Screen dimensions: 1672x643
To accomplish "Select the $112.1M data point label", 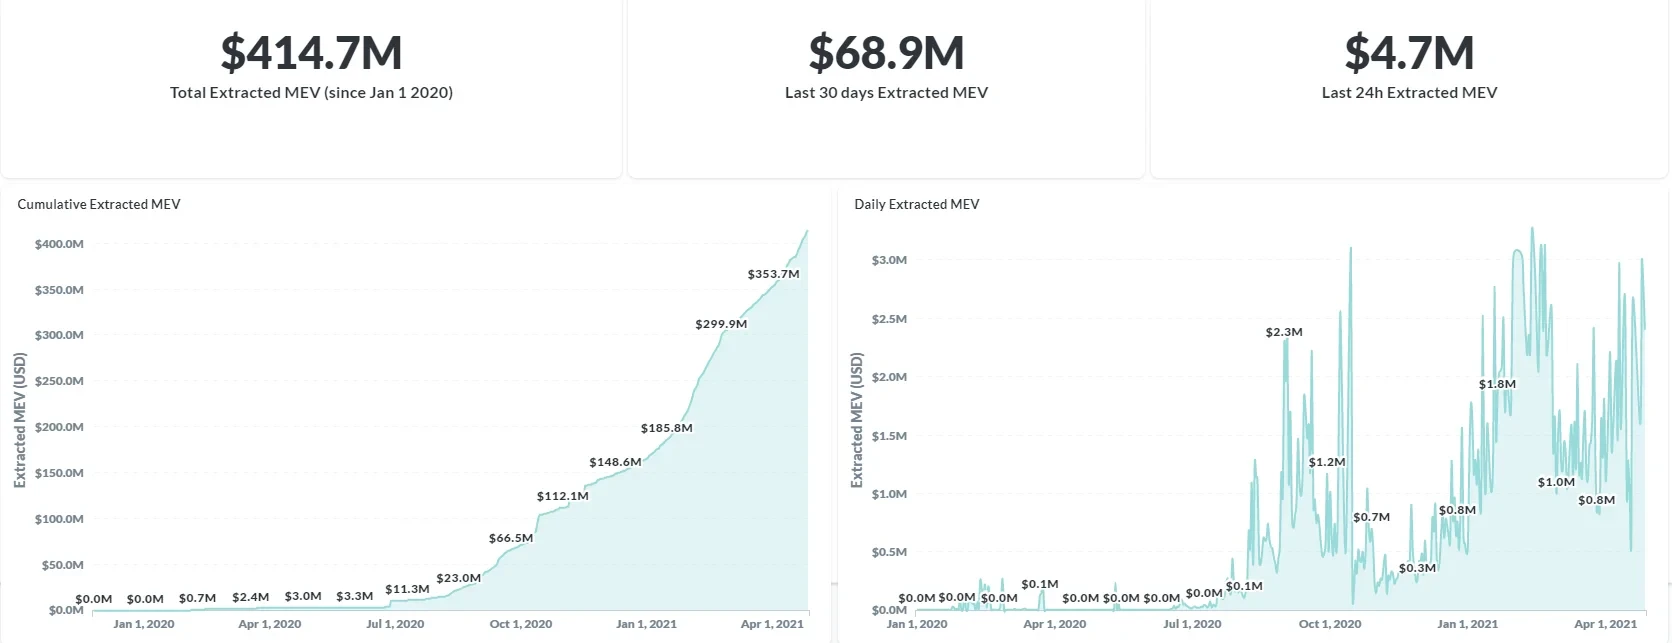I will 562,496.
